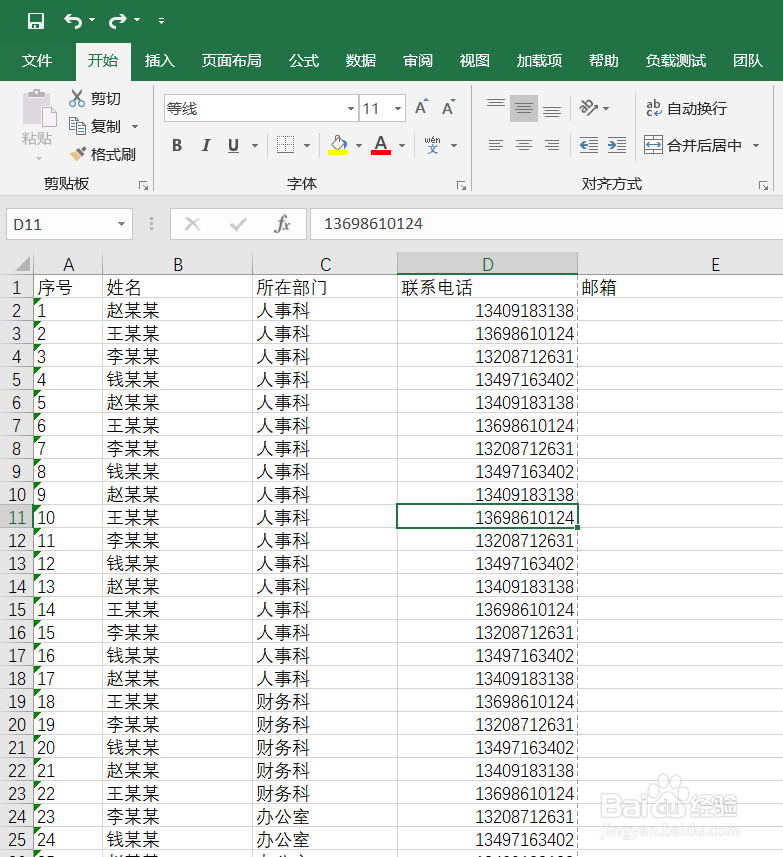Viewport: 783px width, 857px height.
Task: Open the 对齐方式 dialog launcher
Action: [763, 186]
